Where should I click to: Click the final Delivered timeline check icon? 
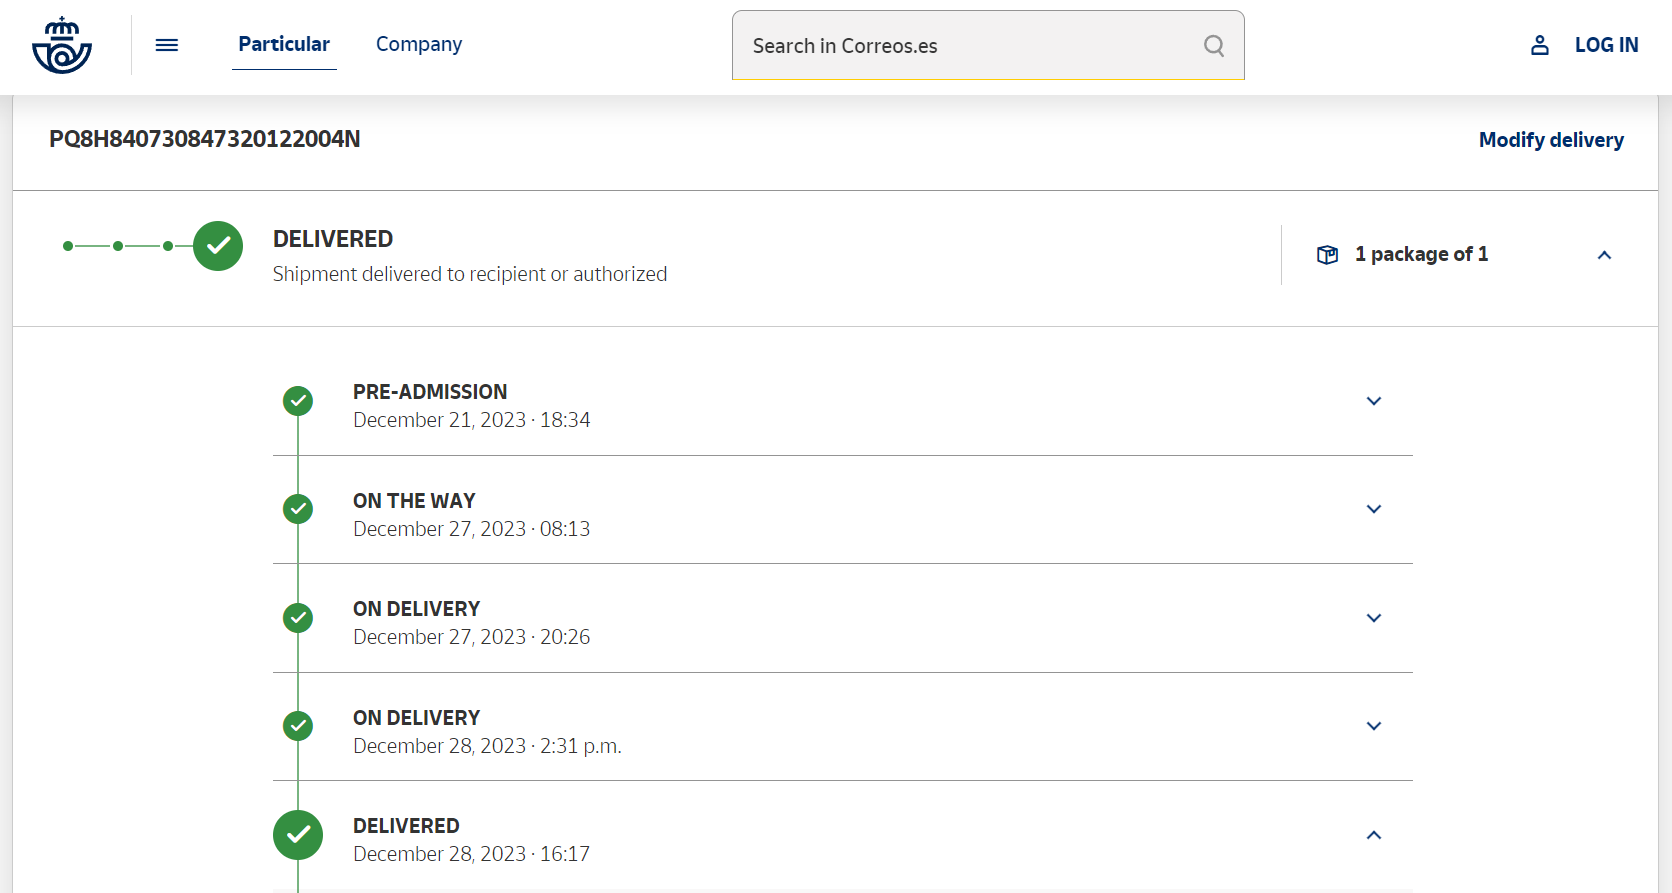point(298,835)
